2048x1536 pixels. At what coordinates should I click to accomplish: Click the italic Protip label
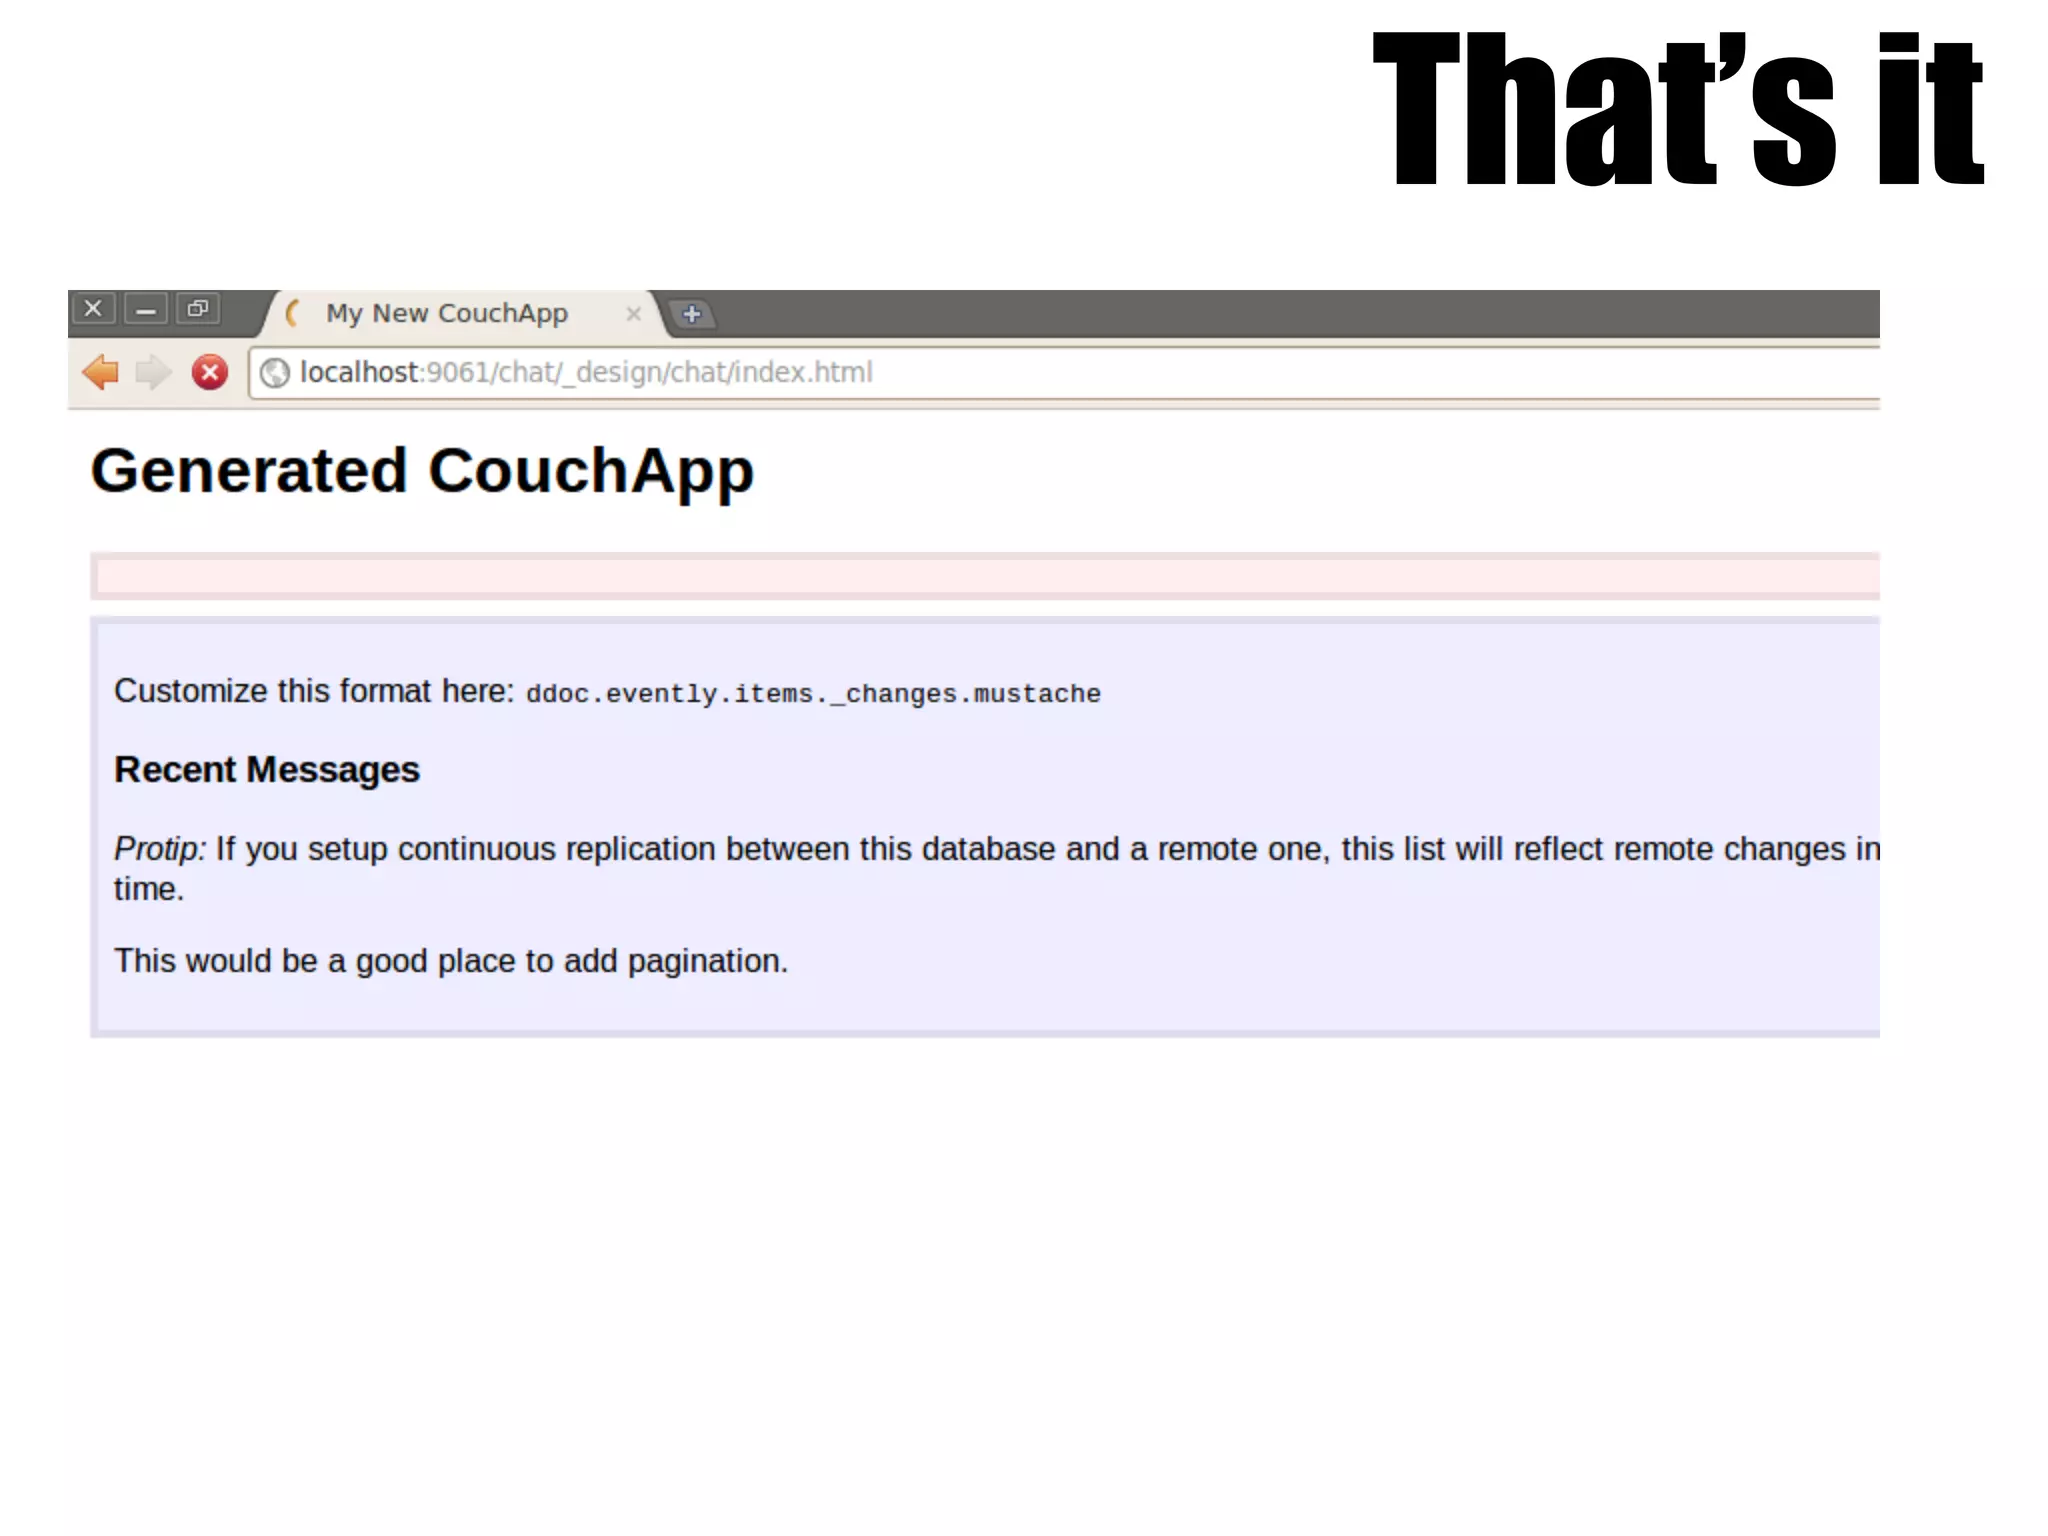[159, 849]
